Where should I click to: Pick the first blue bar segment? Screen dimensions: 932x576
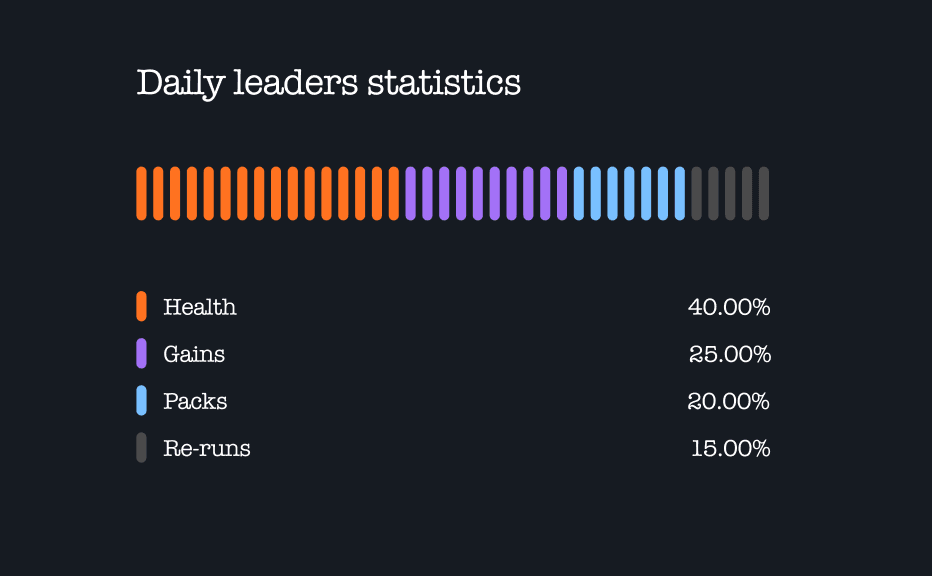click(x=579, y=193)
